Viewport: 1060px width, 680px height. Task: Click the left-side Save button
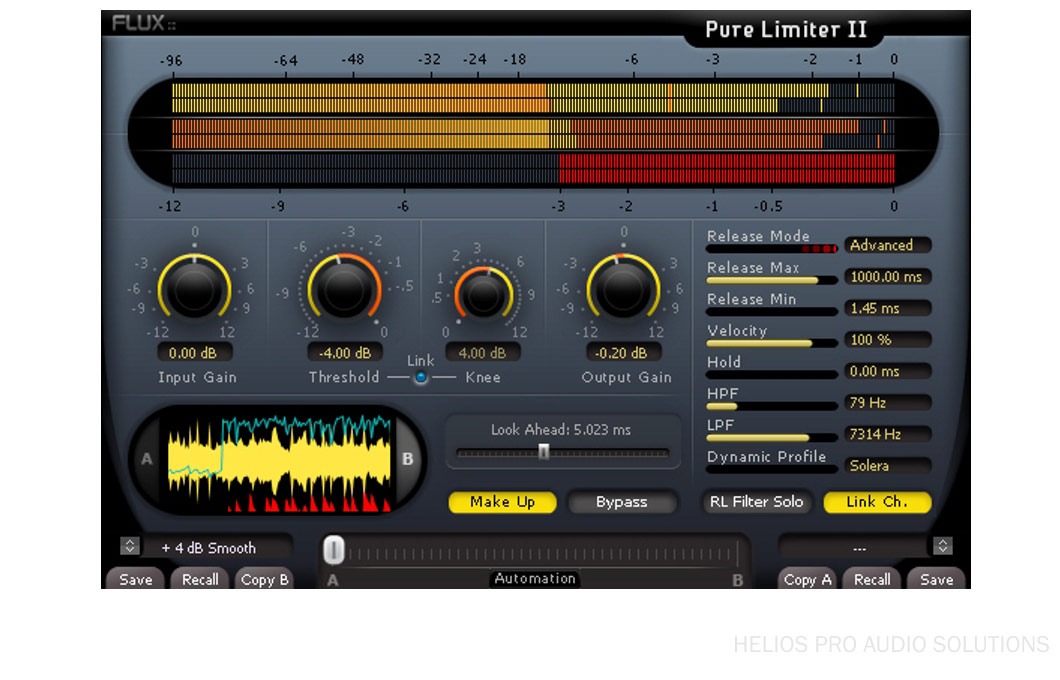136,580
